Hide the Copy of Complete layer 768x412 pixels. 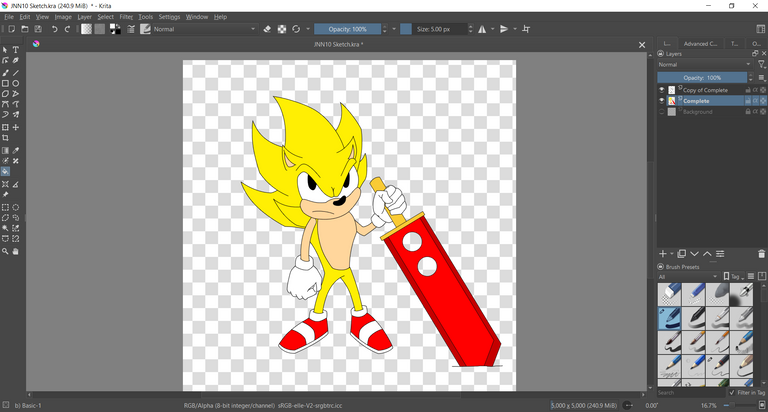(662, 90)
